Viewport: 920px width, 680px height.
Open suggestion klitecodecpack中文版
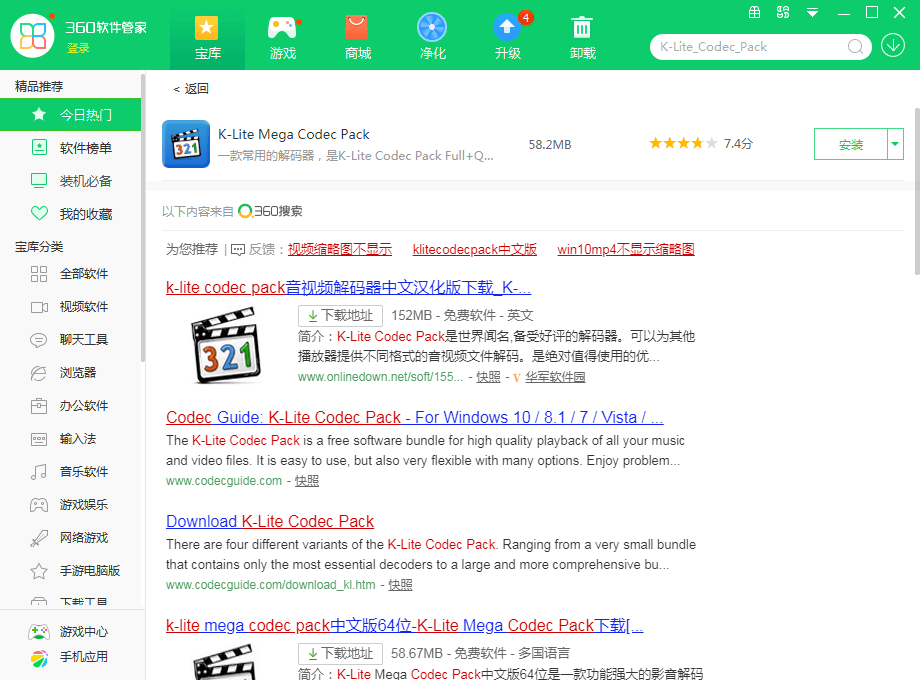(475, 249)
